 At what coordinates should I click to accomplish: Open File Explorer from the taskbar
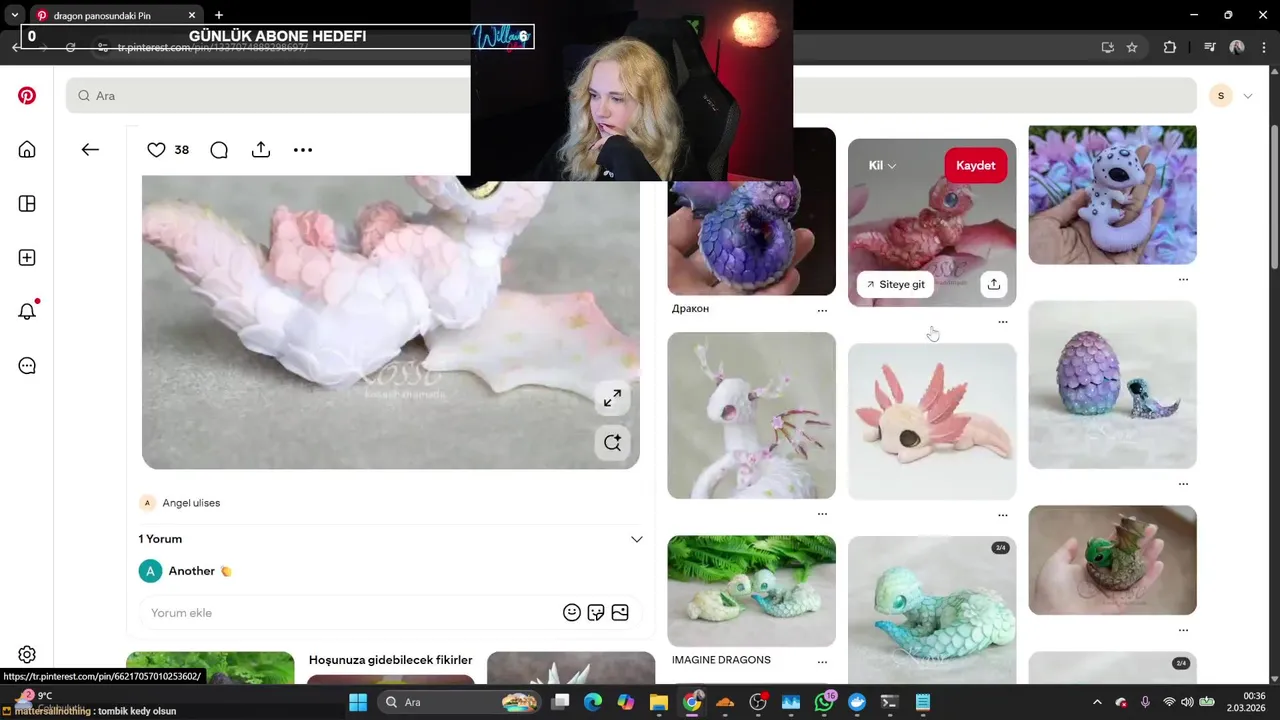[659, 702]
